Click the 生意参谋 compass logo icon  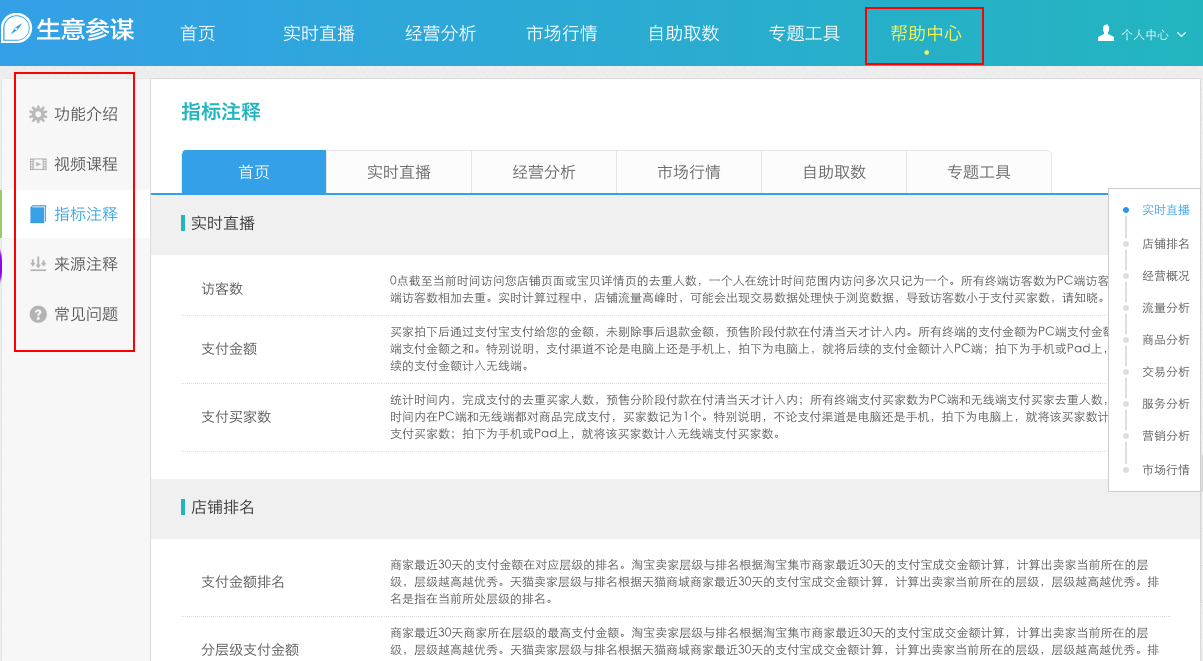[16, 29]
